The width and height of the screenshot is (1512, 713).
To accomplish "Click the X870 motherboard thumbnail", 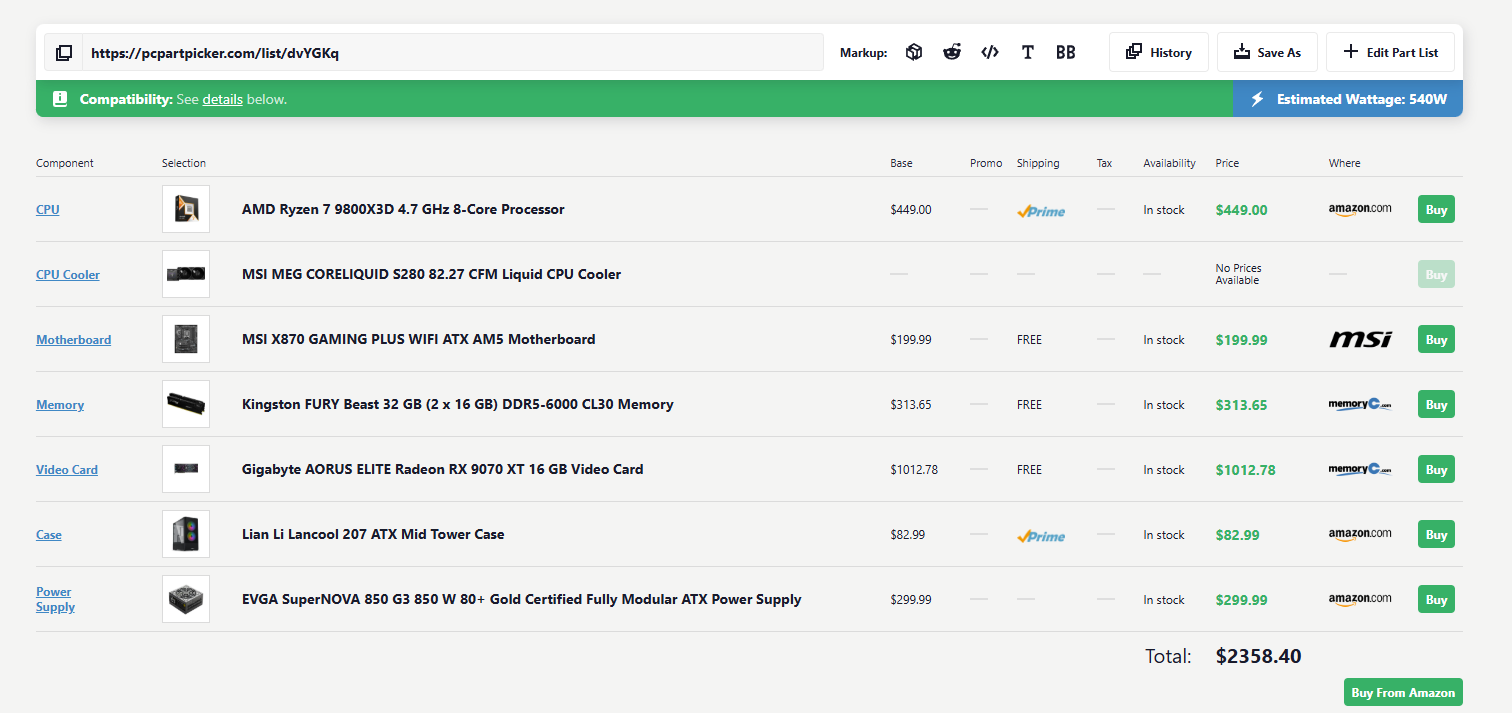I will [x=186, y=339].
